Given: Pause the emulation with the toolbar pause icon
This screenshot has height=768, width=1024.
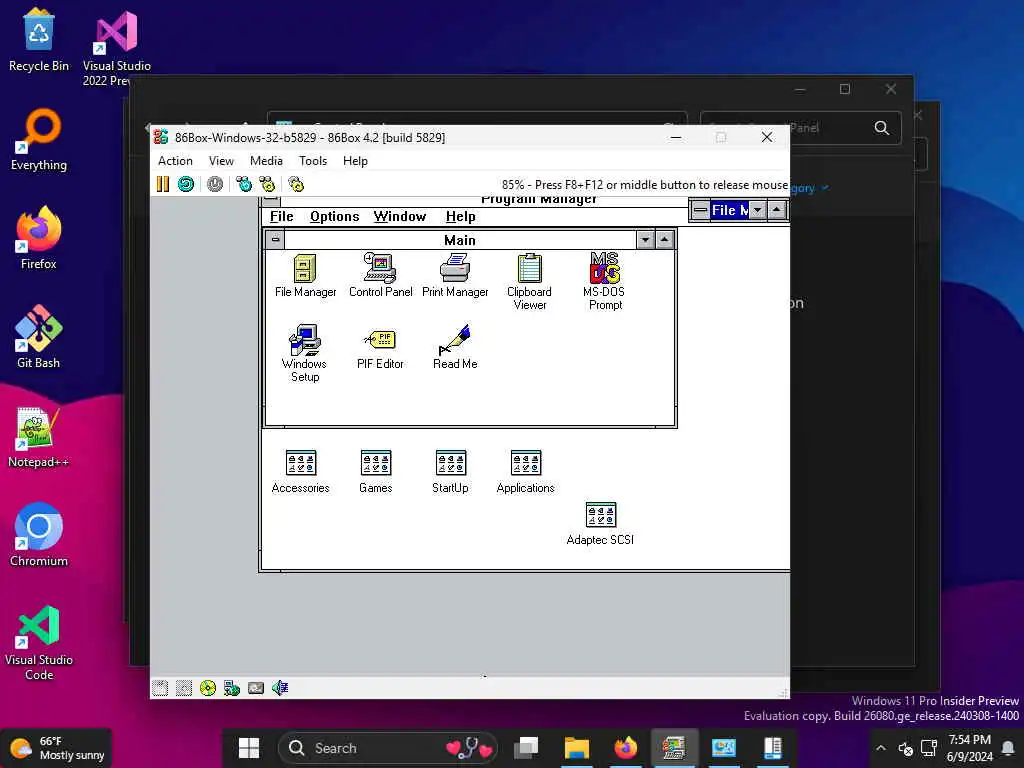Looking at the screenshot, I should point(163,184).
